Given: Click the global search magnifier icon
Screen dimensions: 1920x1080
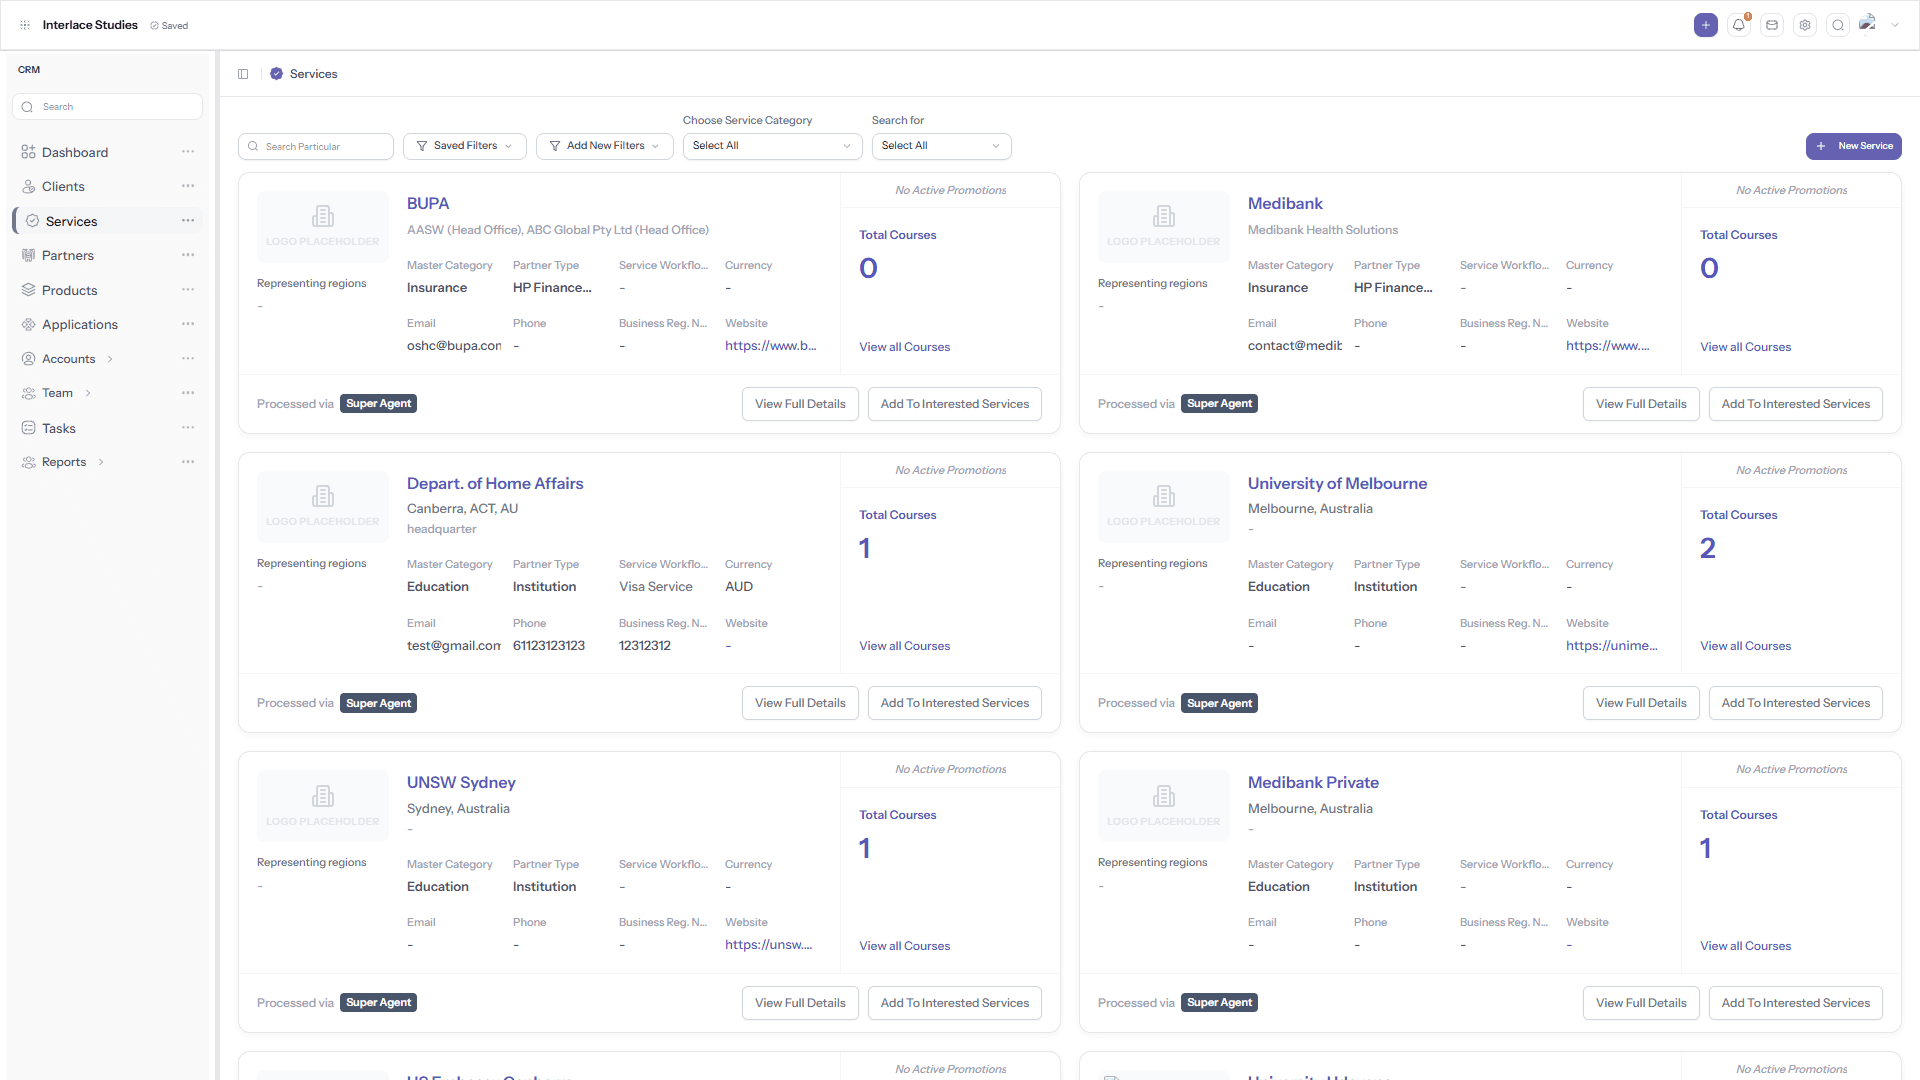Looking at the screenshot, I should click(x=1838, y=25).
